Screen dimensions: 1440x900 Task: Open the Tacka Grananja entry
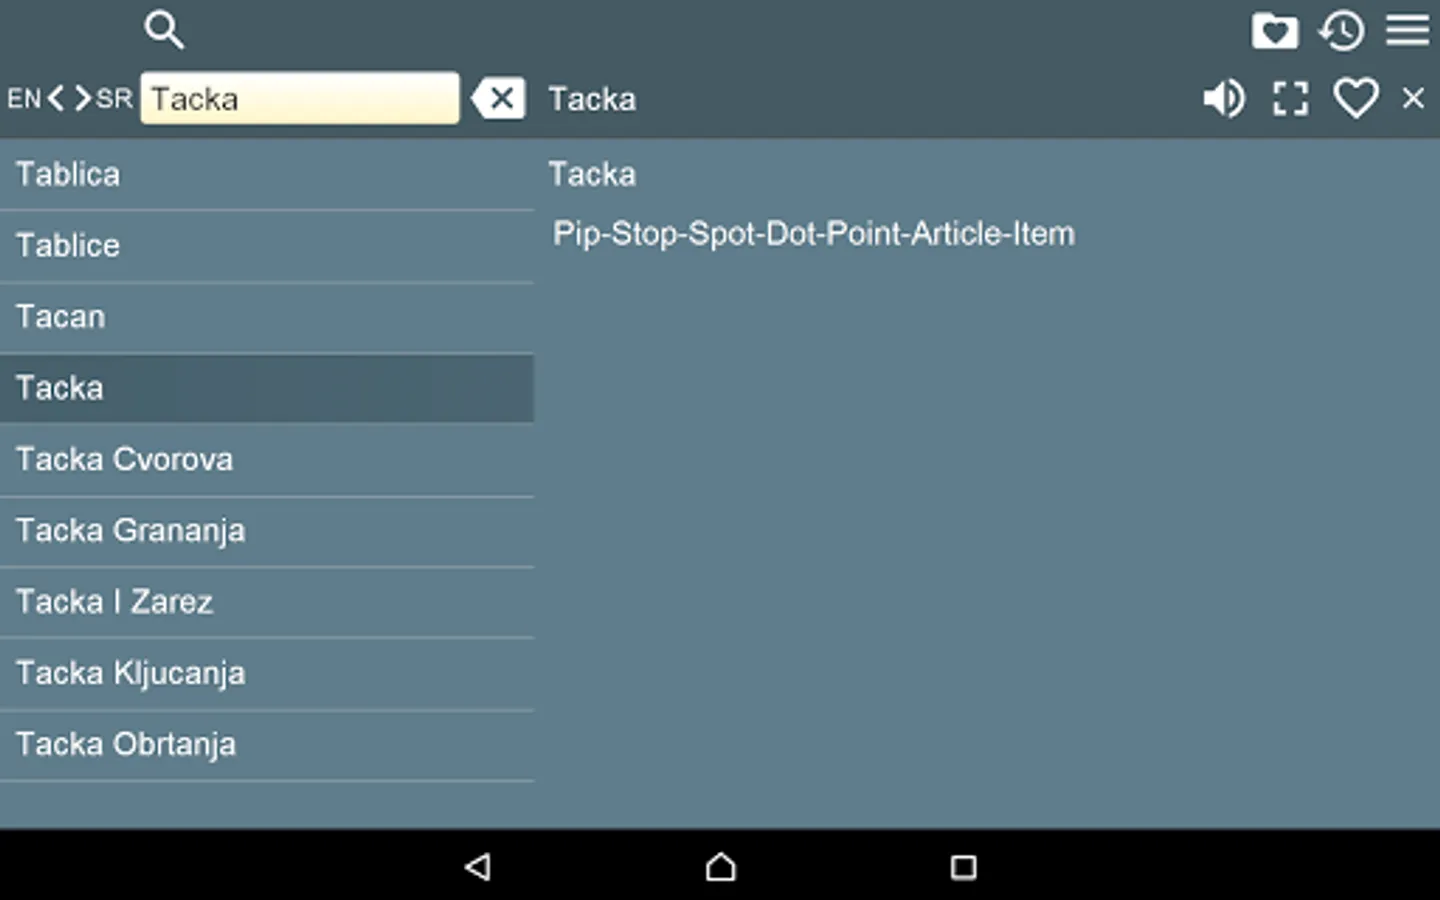coord(267,531)
